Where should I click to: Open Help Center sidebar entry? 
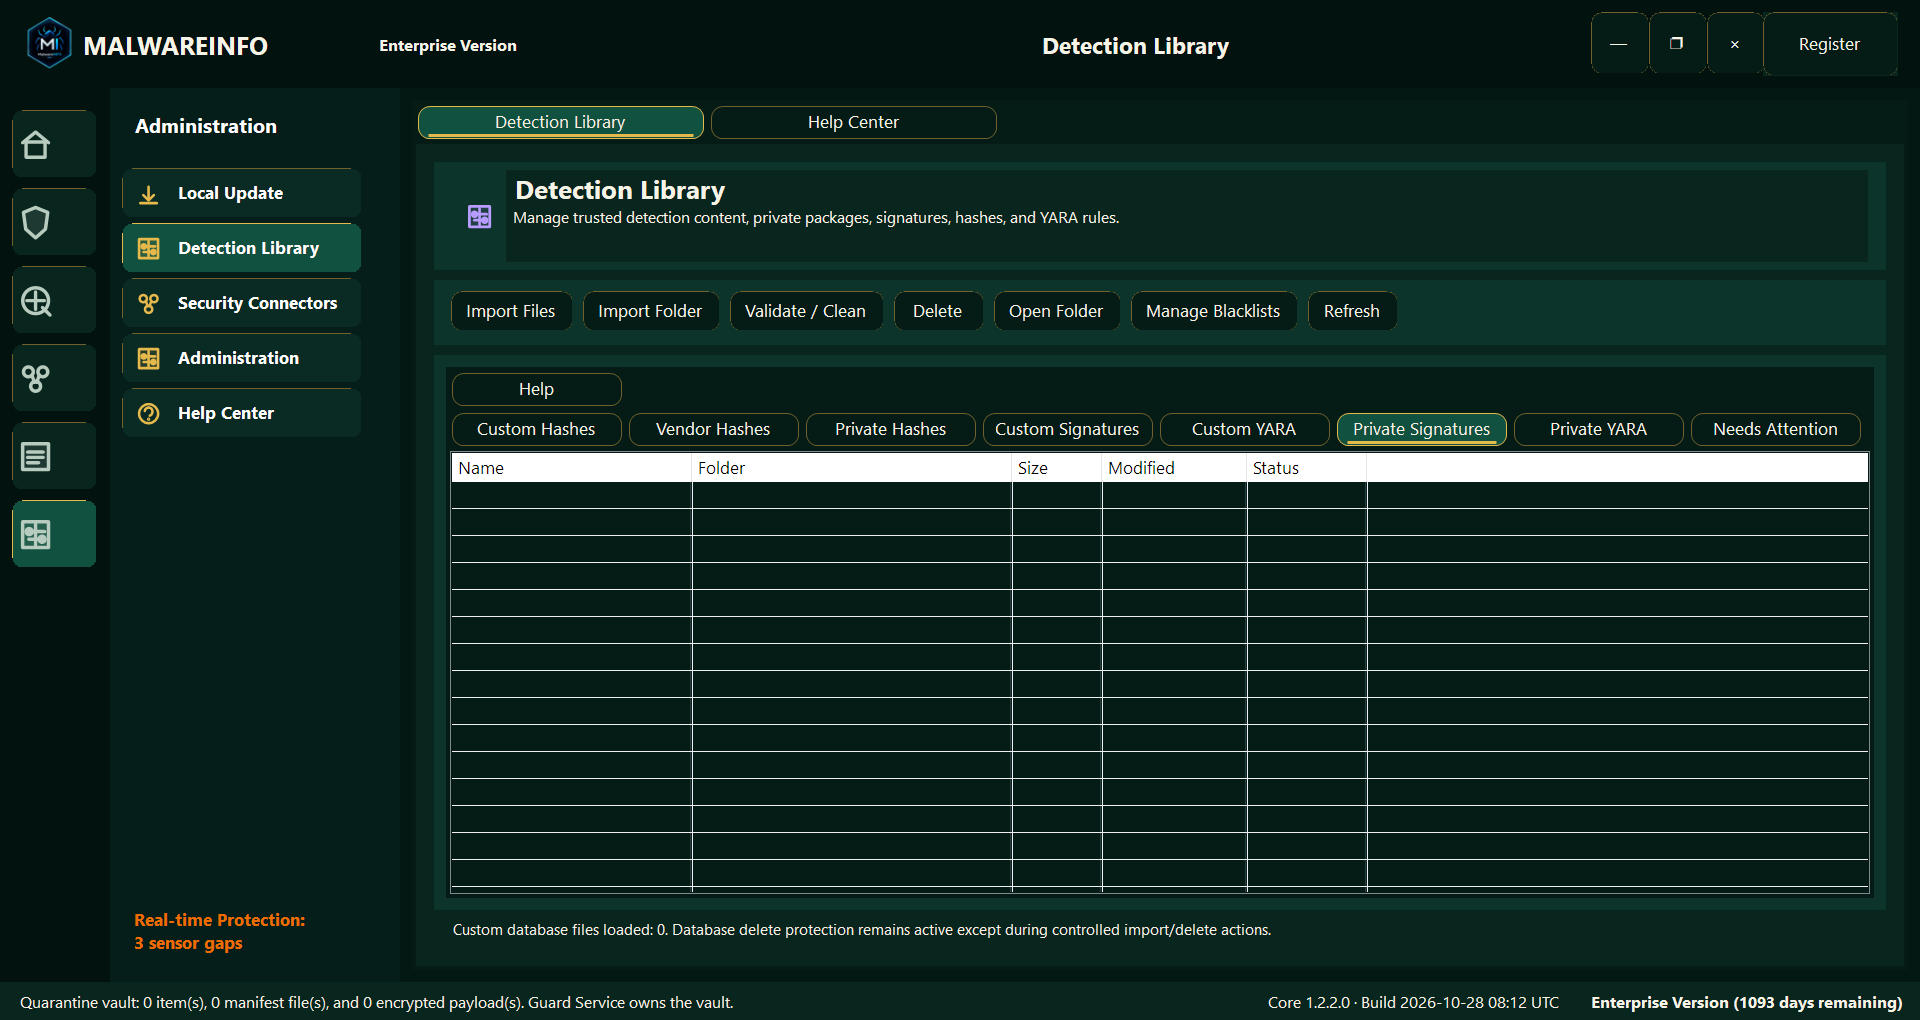[242, 413]
